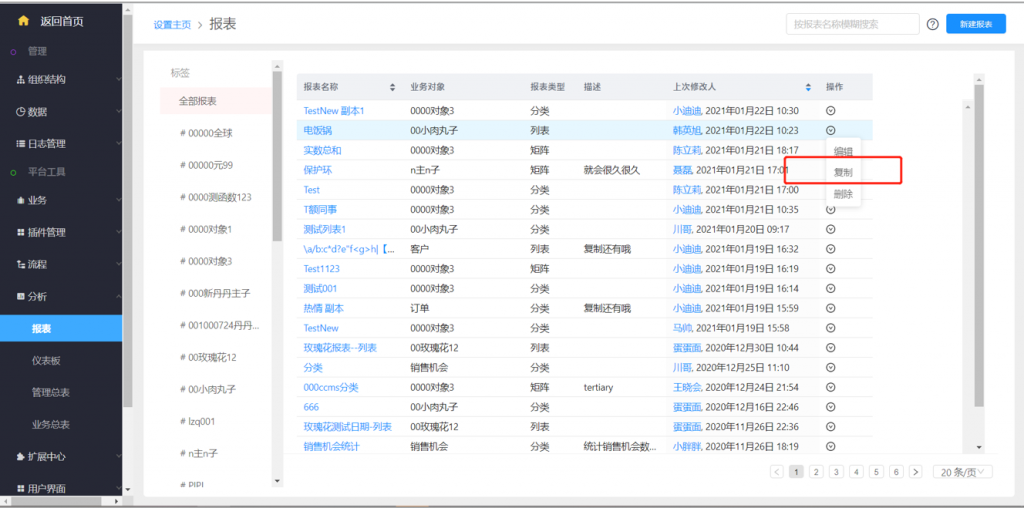Expand the 流程 sidebar menu

(118, 265)
